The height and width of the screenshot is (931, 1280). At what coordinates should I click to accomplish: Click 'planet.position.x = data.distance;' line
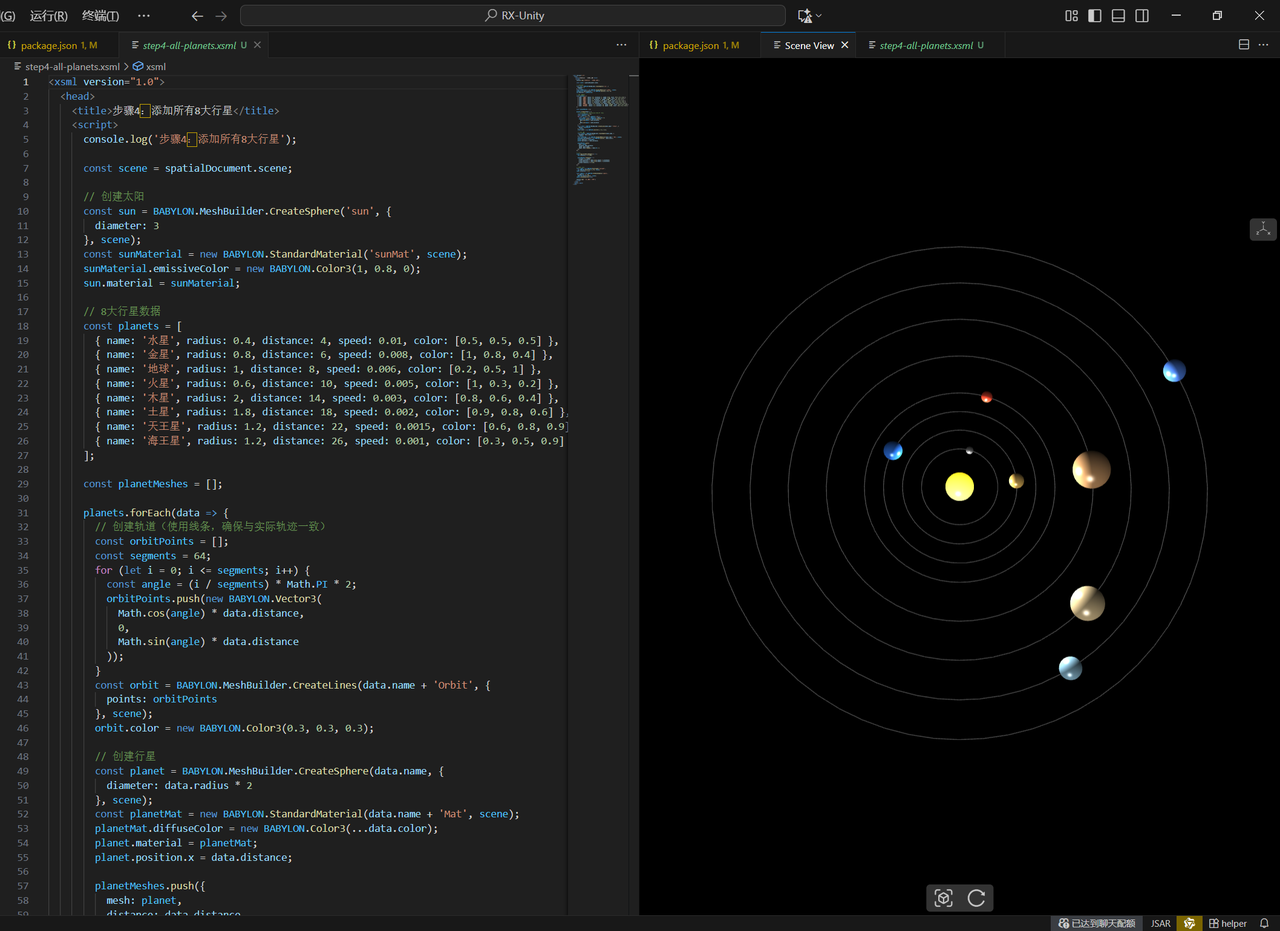click(x=193, y=856)
